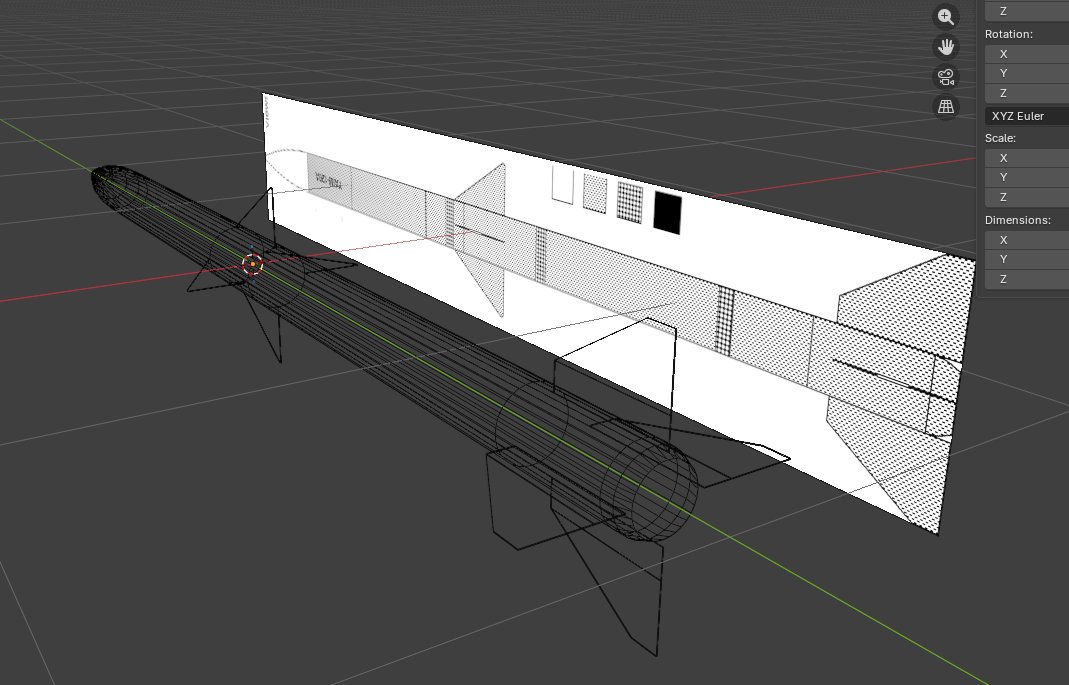This screenshot has width=1069, height=685.
Task: Open the XYZ Euler rotation mode dropdown
Action: (x=1027, y=116)
